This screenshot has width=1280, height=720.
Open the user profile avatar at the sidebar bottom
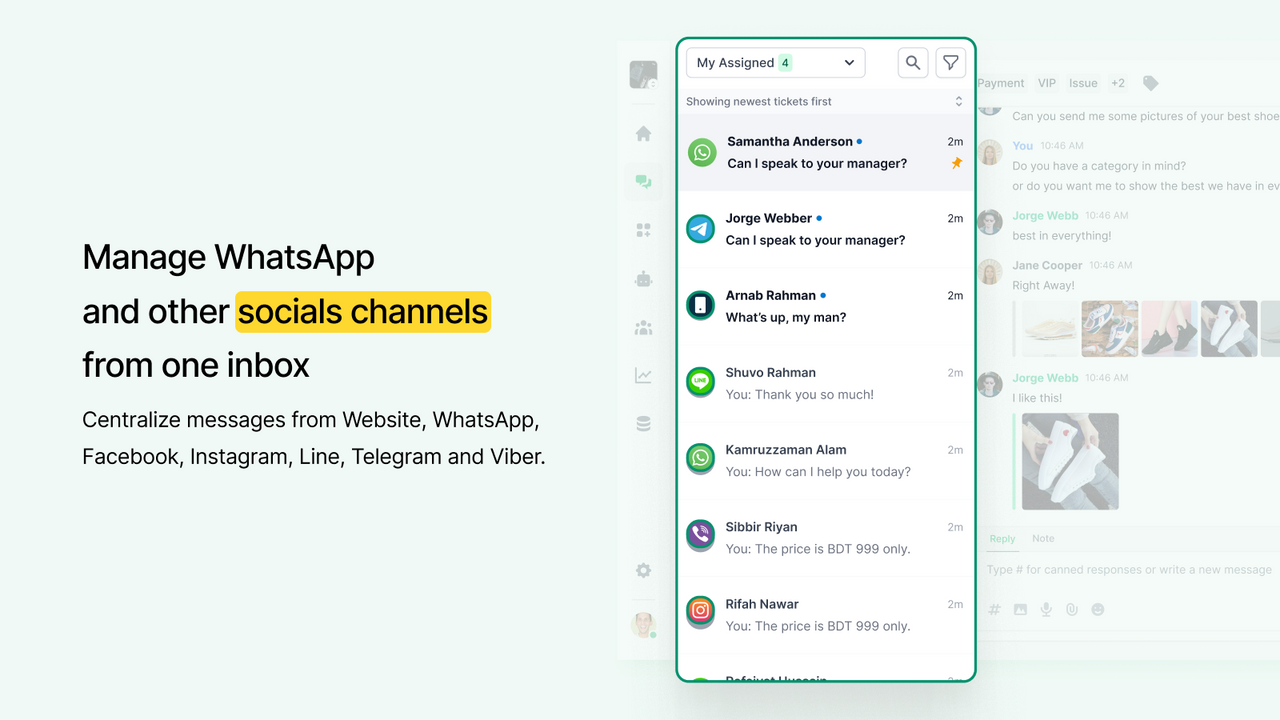pyautogui.click(x=643, y=625)
